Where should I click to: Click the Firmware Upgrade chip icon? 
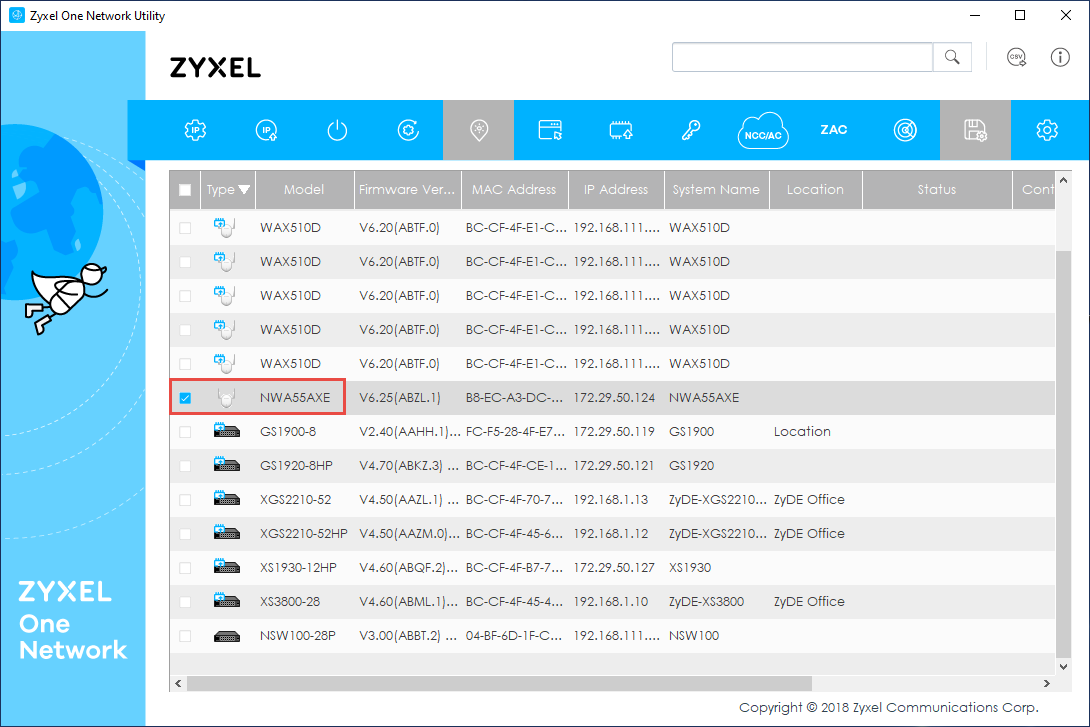621,130
